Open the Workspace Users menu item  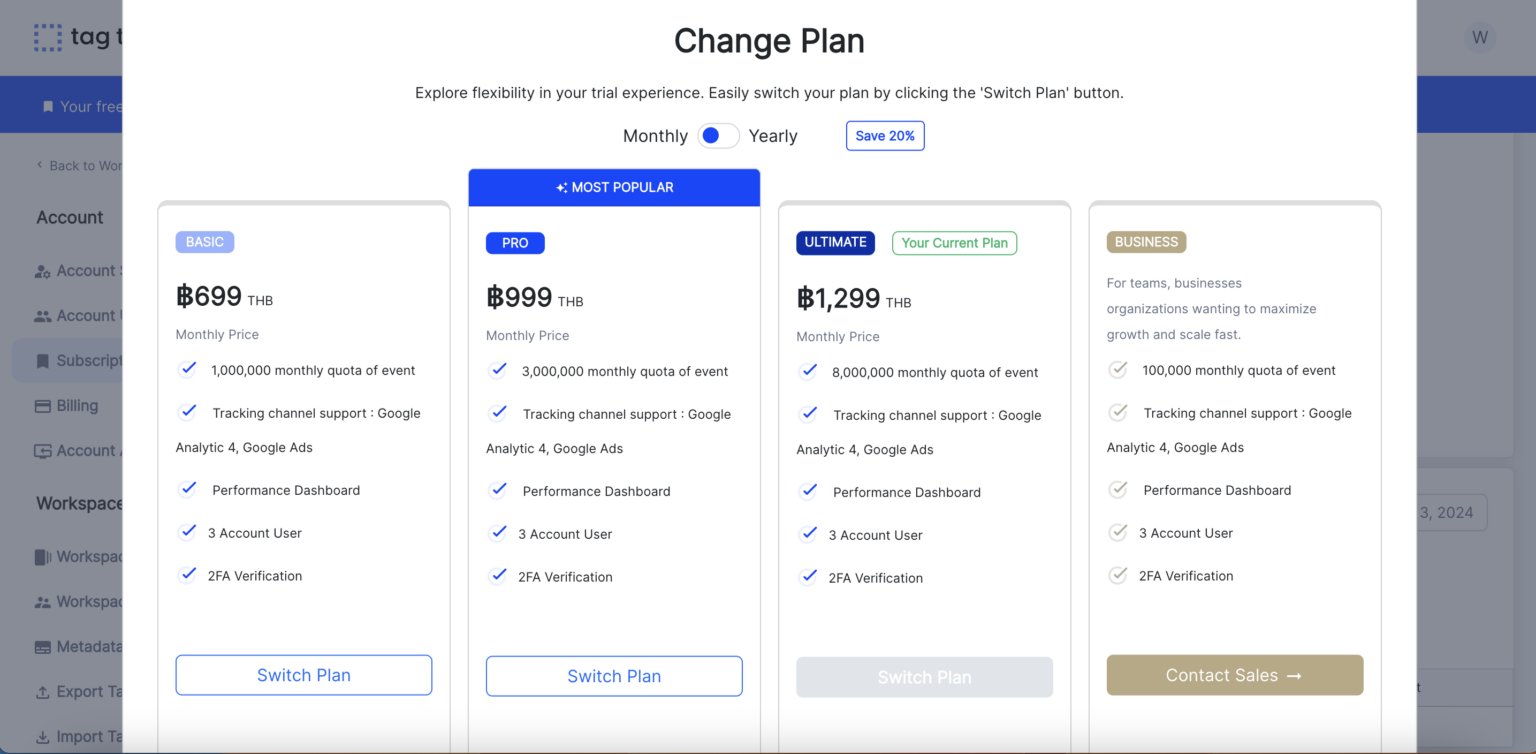[80, 601]
